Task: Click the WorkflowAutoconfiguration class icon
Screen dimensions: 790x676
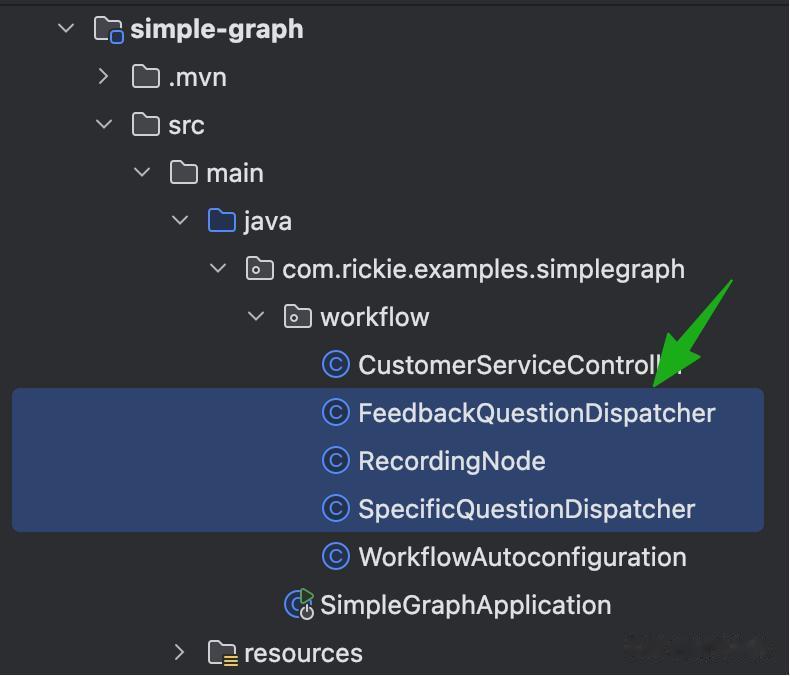Action: coord(335,557)
